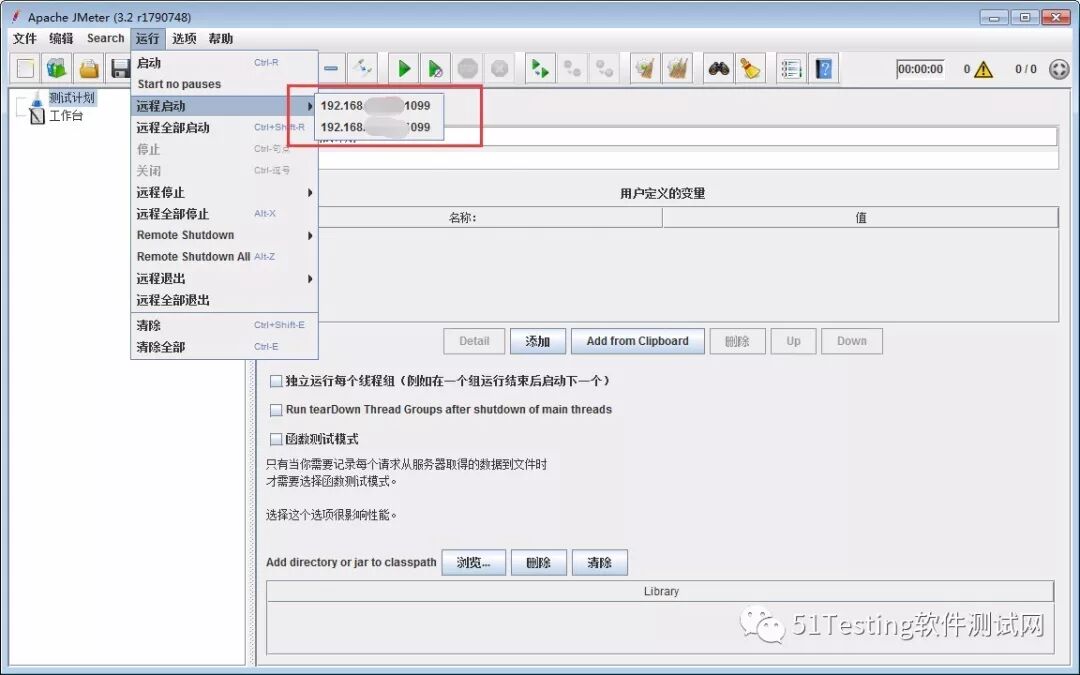This screenshot has width=1080, height=675.
Task: Expand the 远程启动 submenu arrow
Action: tap(310, 106)
